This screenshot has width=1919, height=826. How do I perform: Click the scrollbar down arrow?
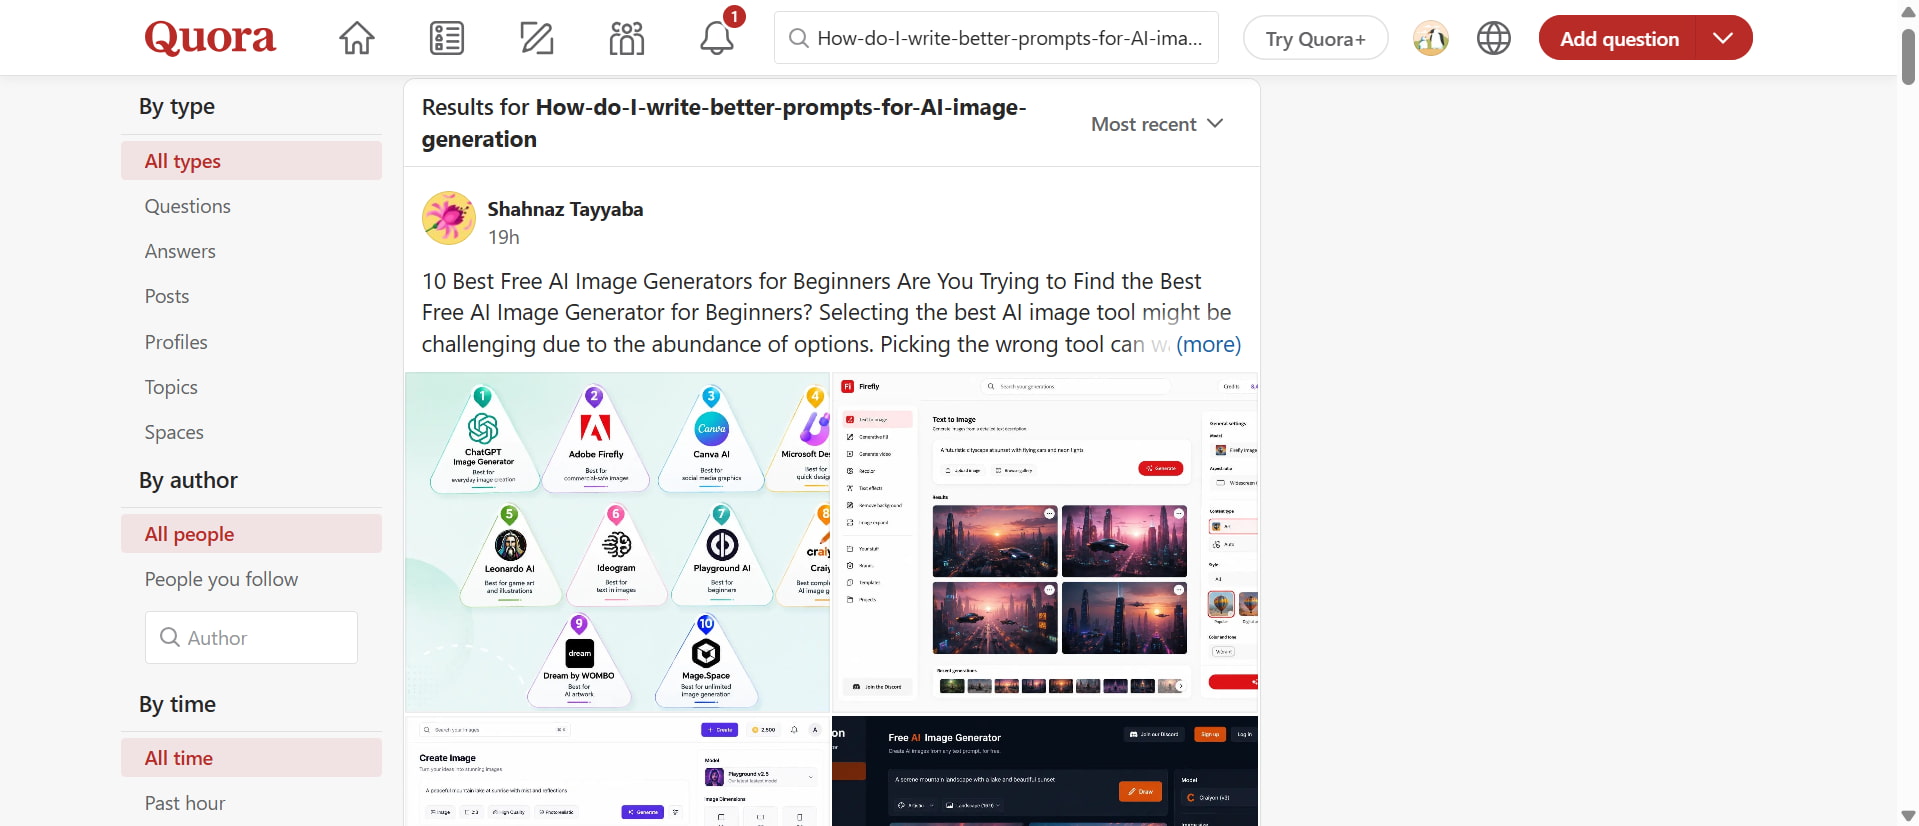tap(1908, 816)
